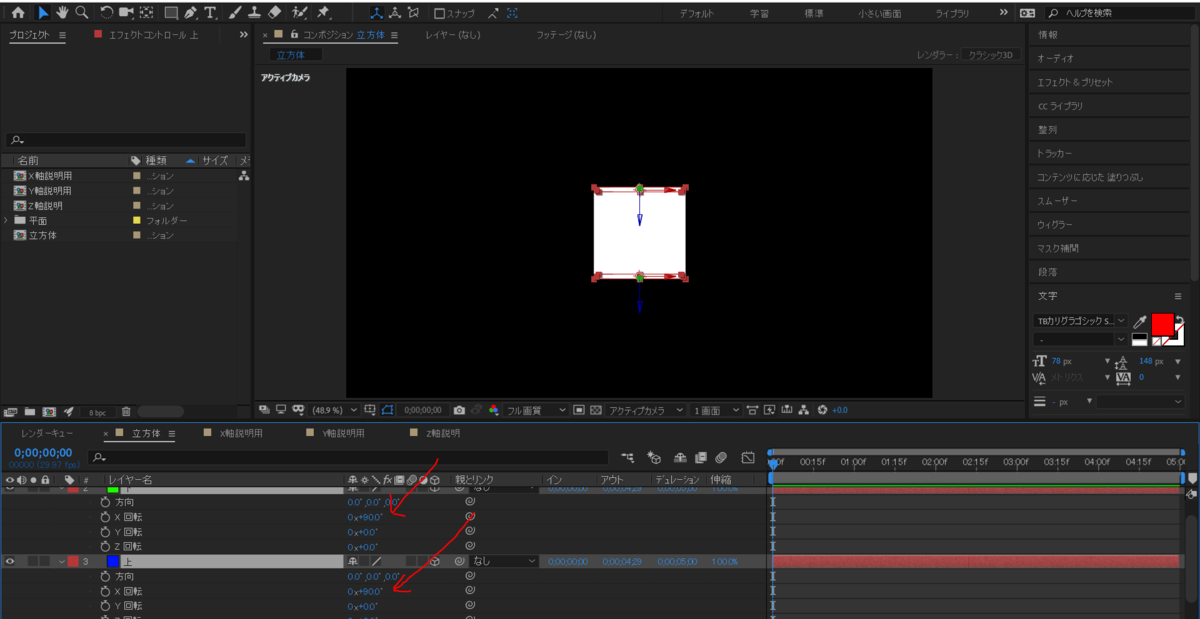This screenshot has height=619, width=1200.
Task: Collapse layer 3 上 properties with its twirl arrow
Action: tap(62, 561)
